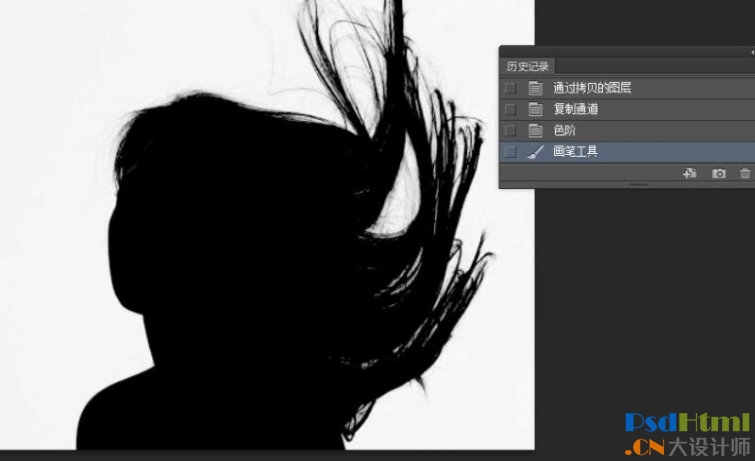755x461 pixels.
Task: Delete current state with trash icon
Action: 744,174
